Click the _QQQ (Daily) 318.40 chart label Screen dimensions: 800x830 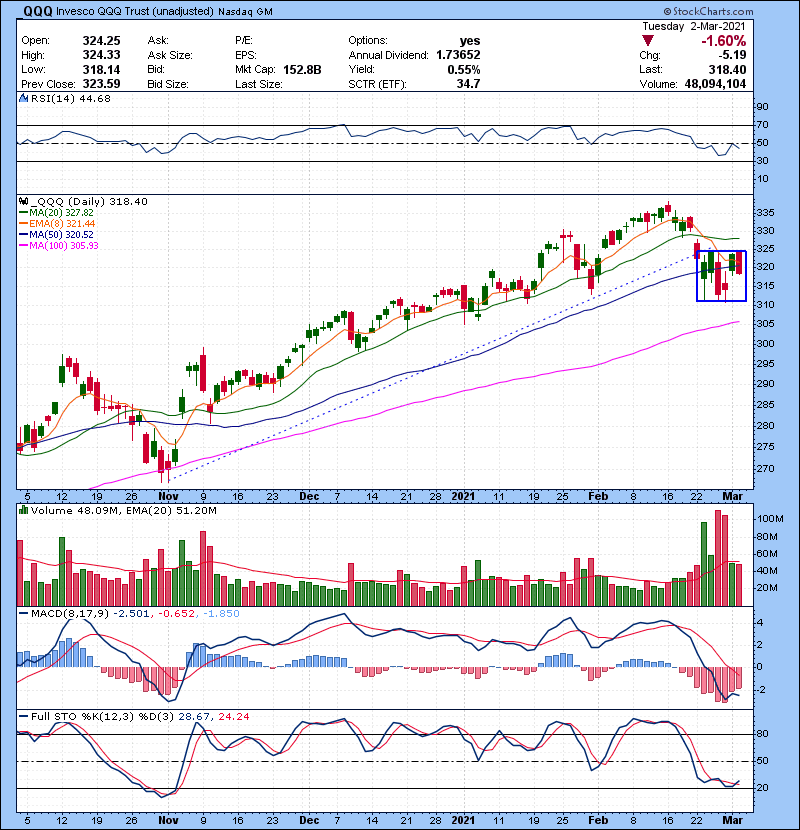(x=89, y=202)
